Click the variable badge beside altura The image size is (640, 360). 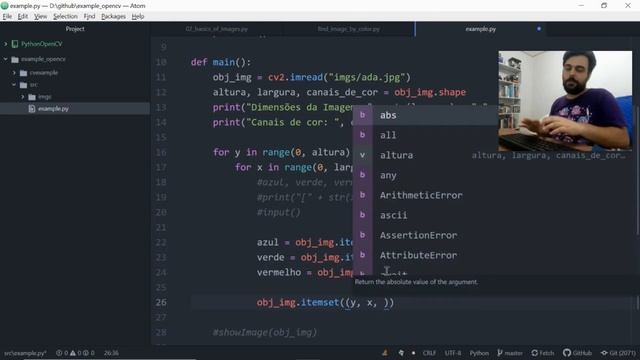(x=362, y=155)
